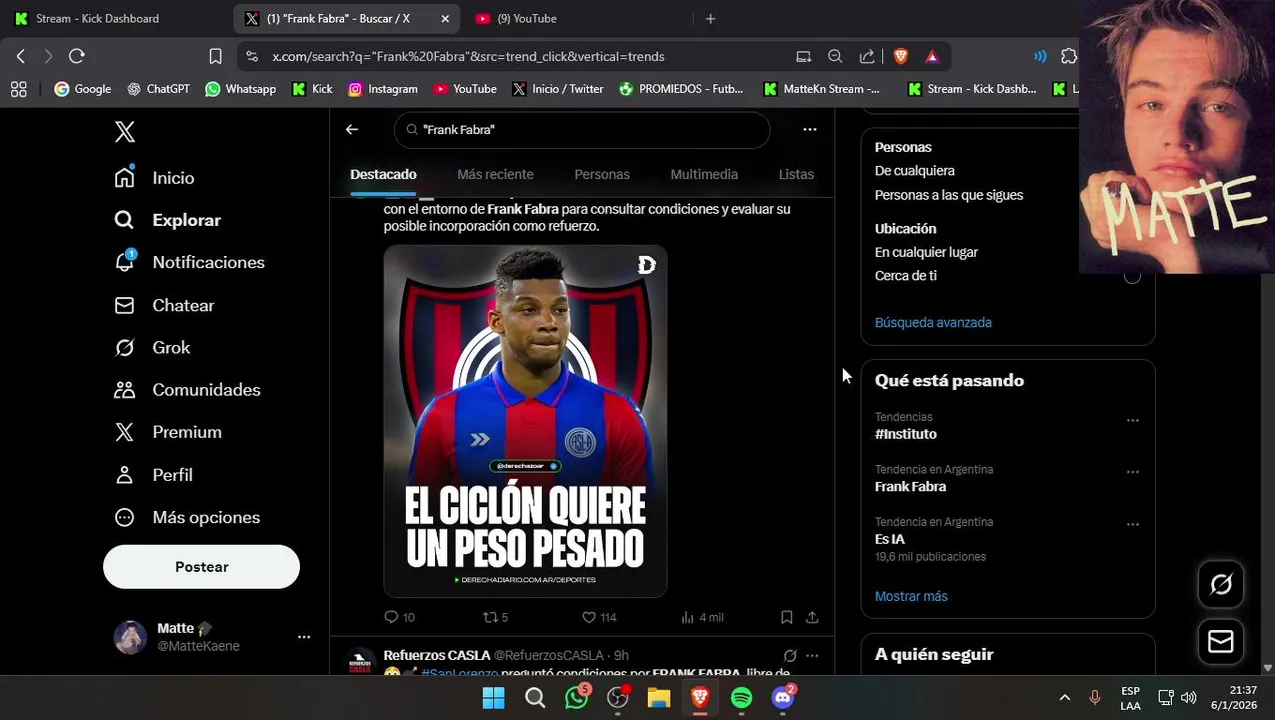Open Notificaciones in sidebar

point(189,262)
